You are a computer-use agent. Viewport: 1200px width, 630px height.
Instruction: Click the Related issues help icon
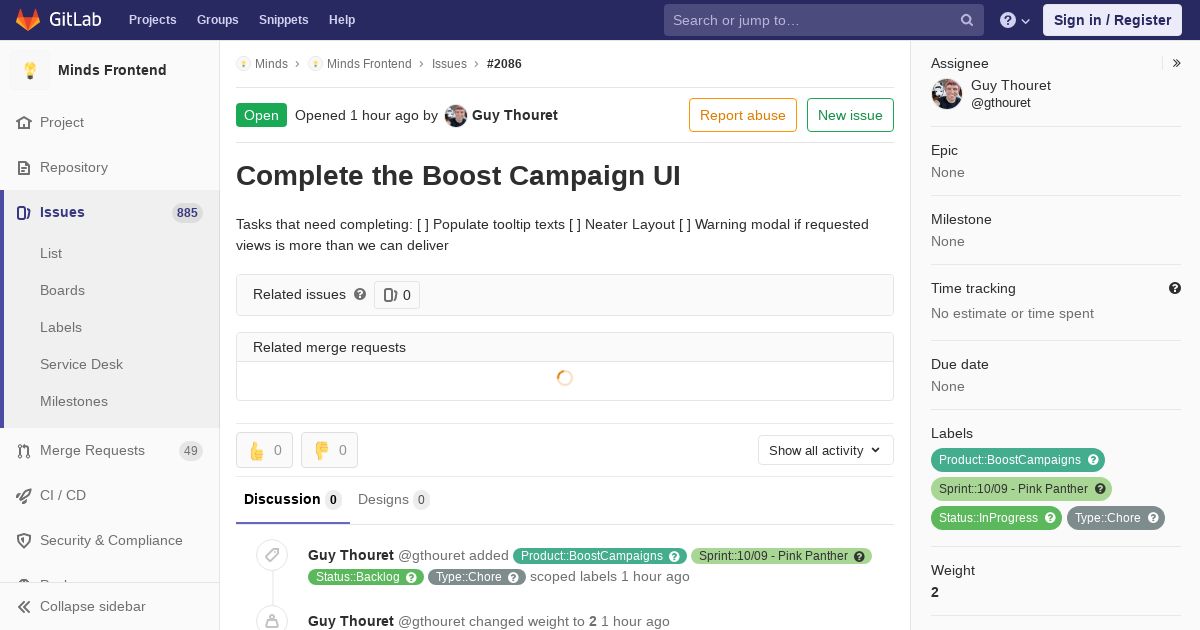coord(360,294)
